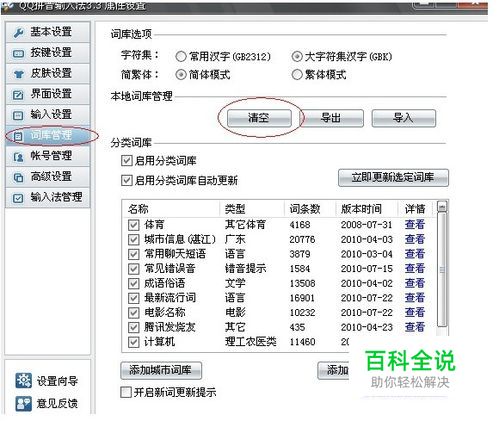Toggle 启用分类词库 checkbox
The width and height of the screenshot is (499, 421).
pos(127,161)
